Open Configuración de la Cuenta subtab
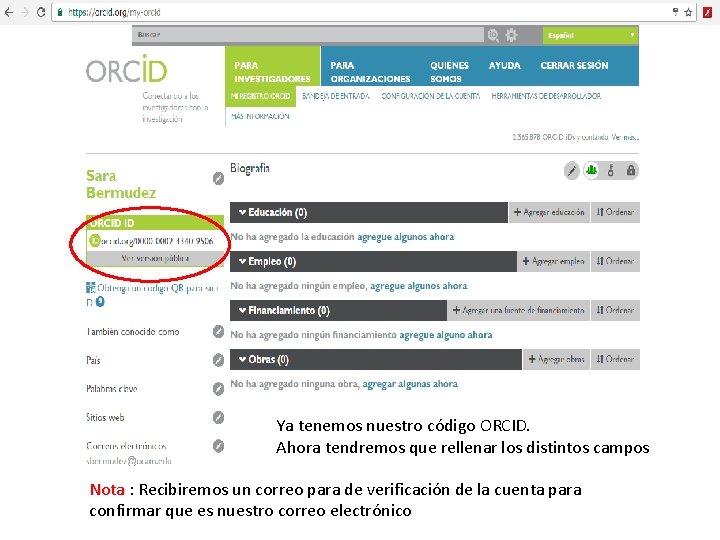720x540 pixels. [x=430, y=96]
